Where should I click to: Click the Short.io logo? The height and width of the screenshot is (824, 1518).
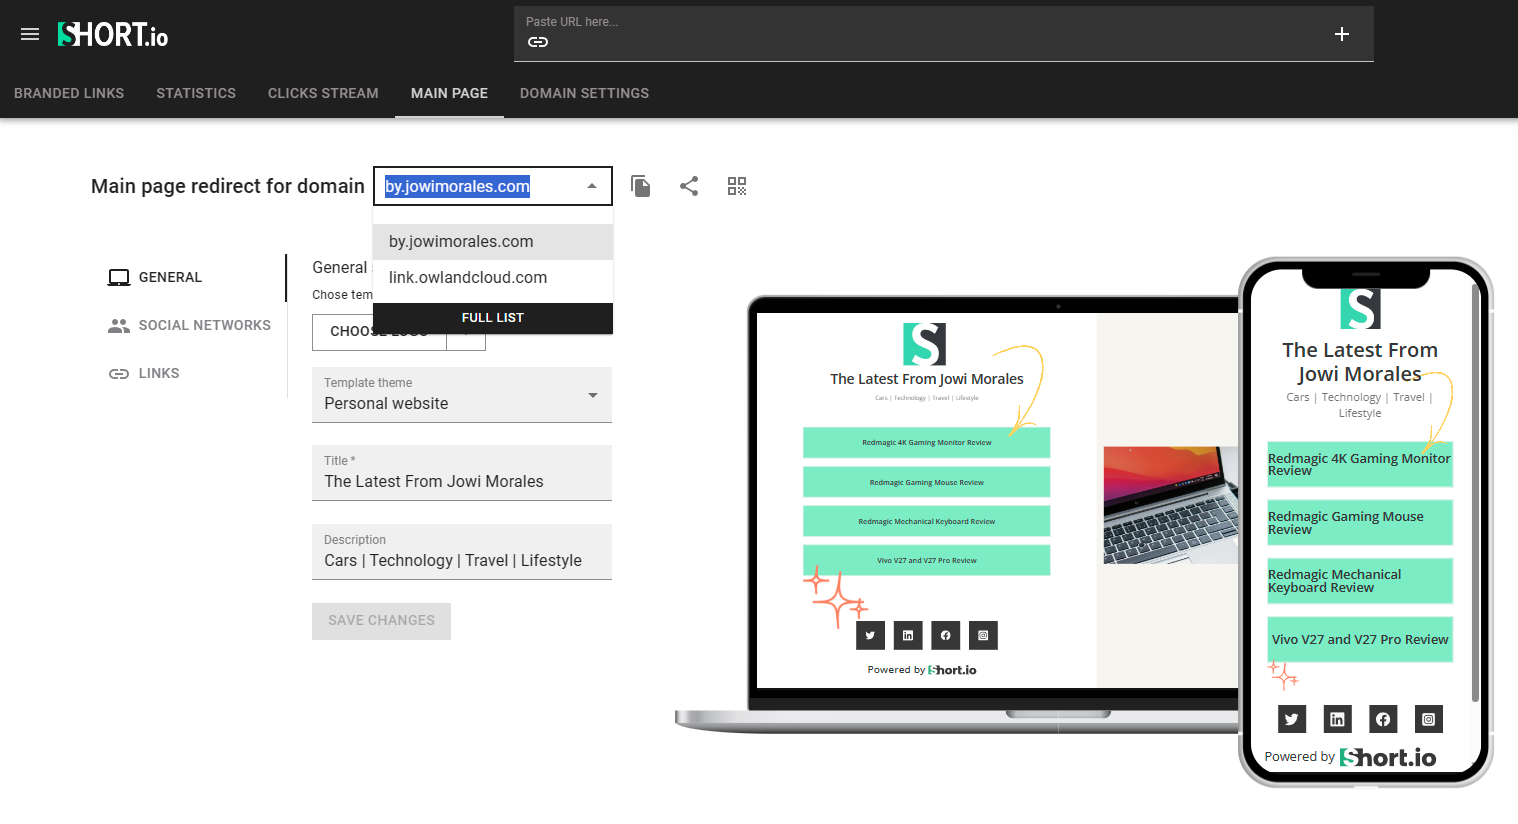click(113, 35)
